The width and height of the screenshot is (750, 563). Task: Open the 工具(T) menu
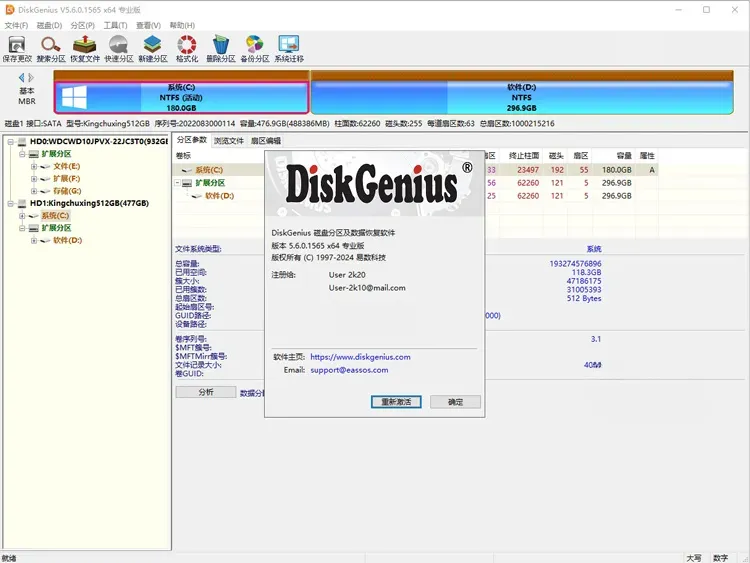coord(115,25)
